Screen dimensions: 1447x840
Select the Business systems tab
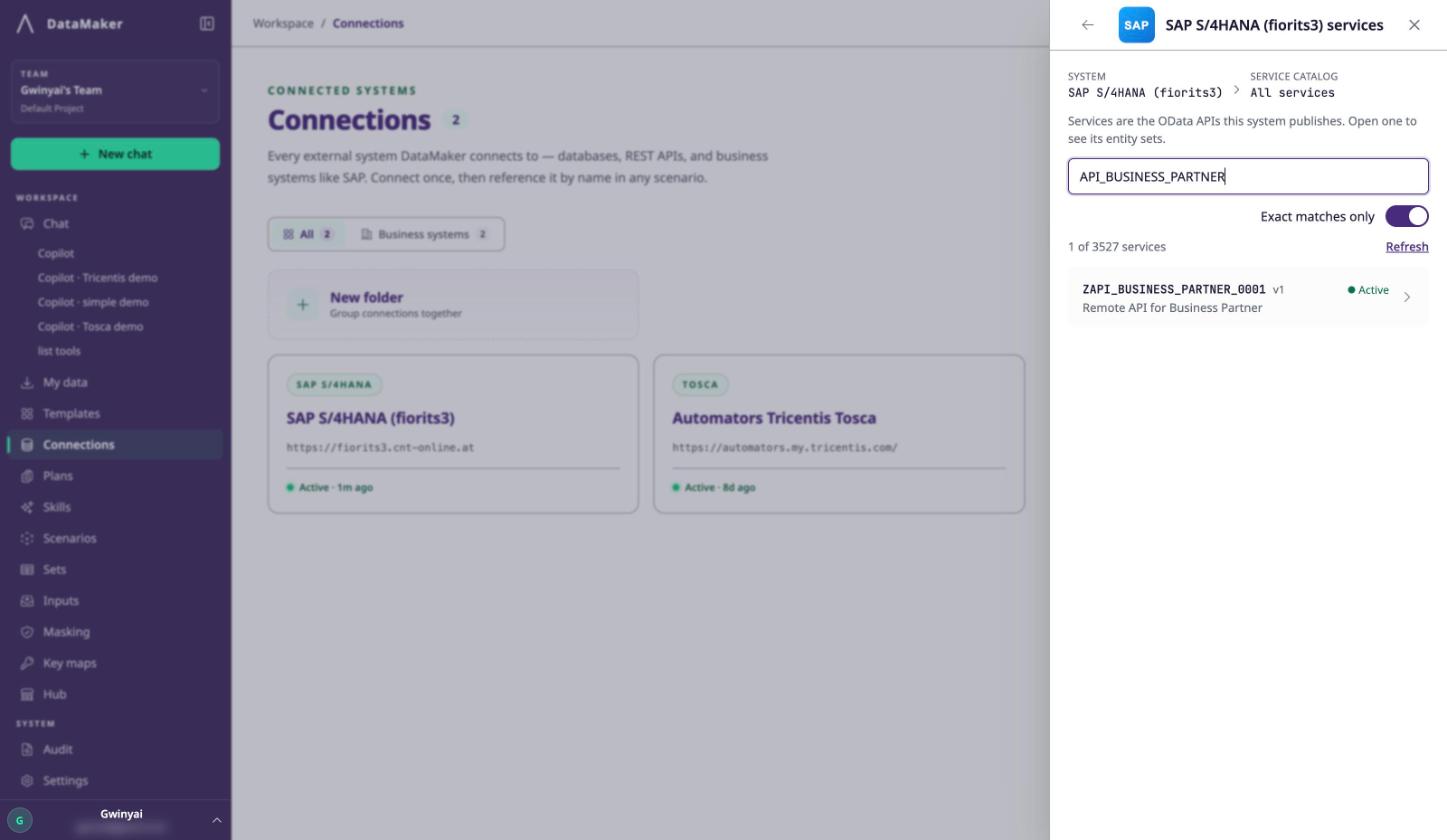[424, 234]
